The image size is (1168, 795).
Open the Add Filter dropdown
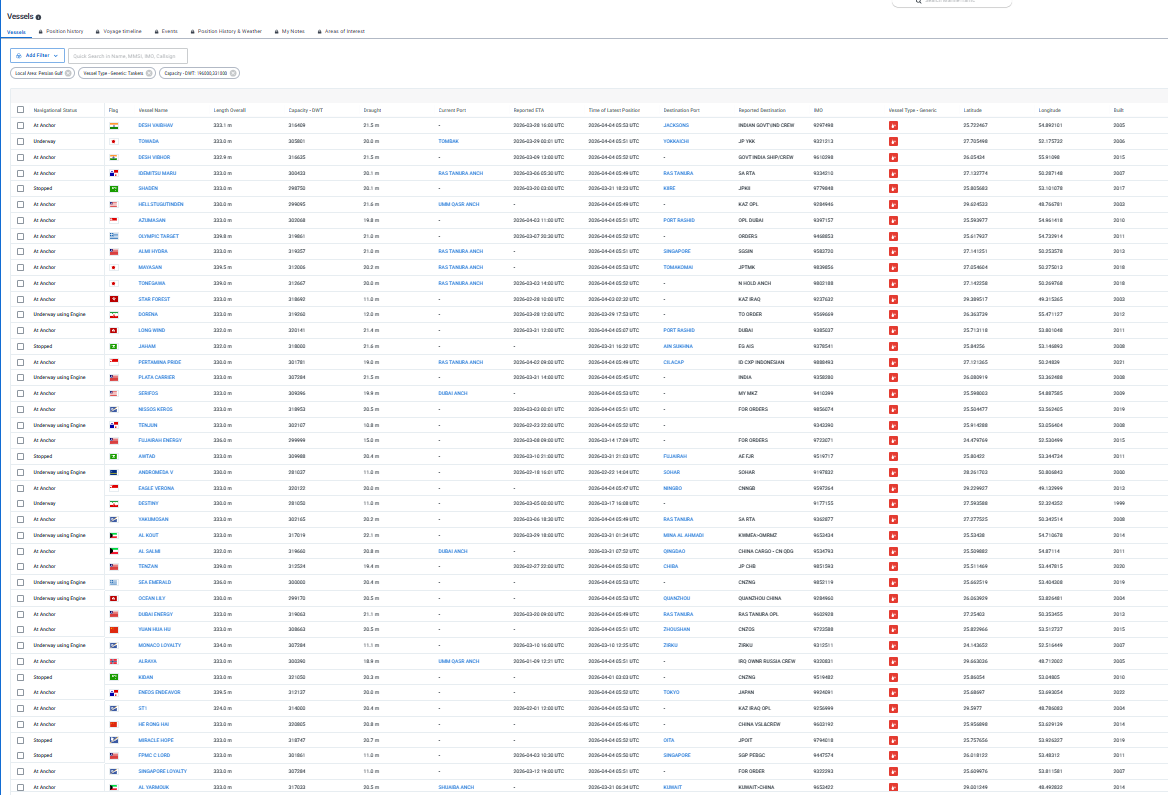pyautogui.click(x=37, y=56)
